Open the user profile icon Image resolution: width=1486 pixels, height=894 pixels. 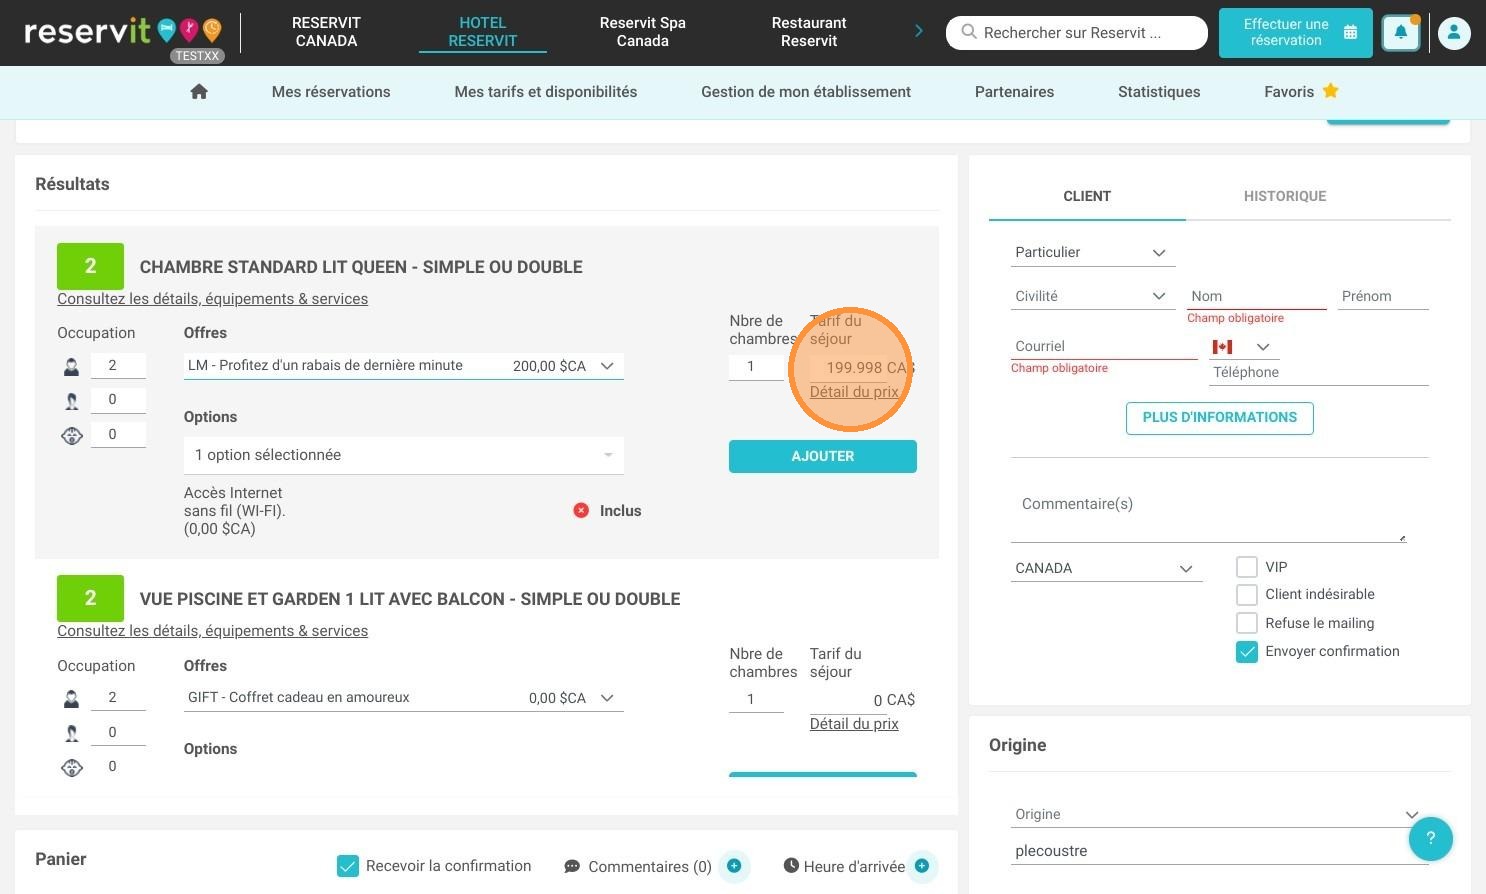coord(1454,33)
